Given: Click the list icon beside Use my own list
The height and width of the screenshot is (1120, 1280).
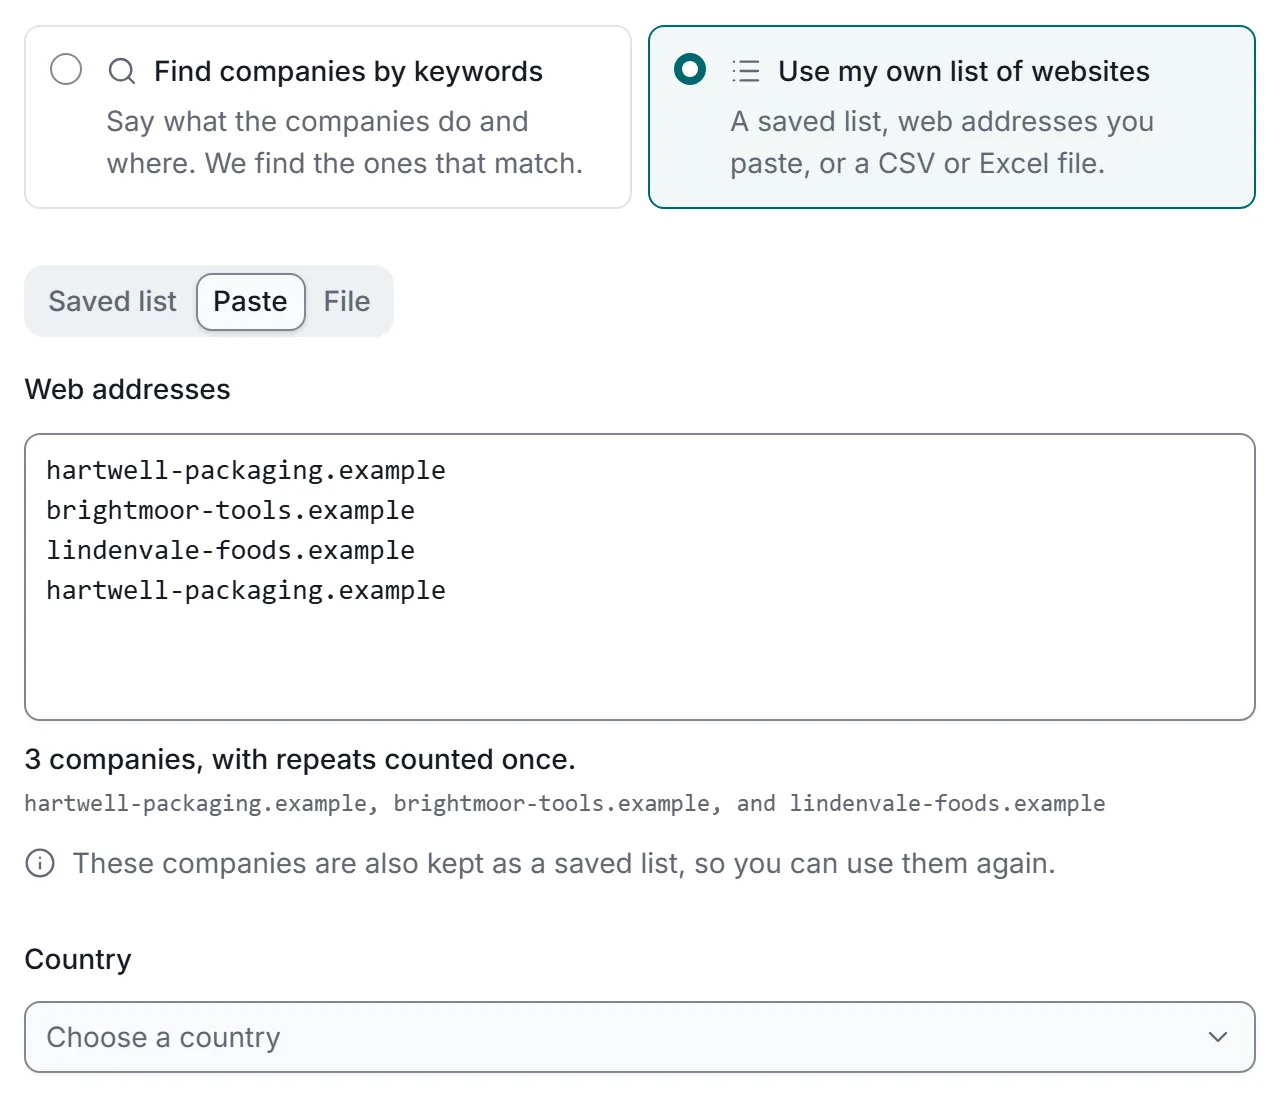Looking at the screenshot, I should (x=746, y=71).
